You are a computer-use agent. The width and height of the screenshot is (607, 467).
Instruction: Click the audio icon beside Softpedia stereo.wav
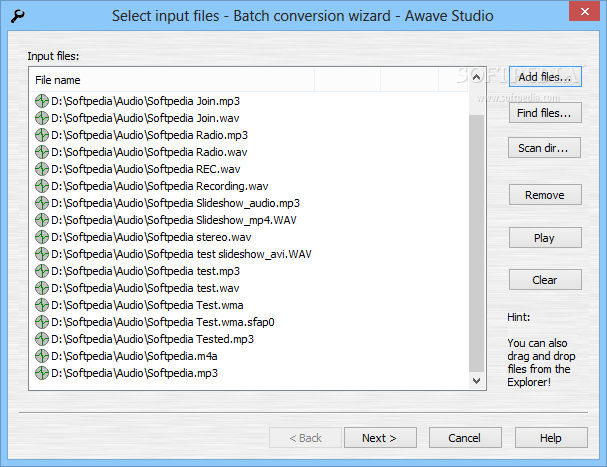[x=41, y=237]
